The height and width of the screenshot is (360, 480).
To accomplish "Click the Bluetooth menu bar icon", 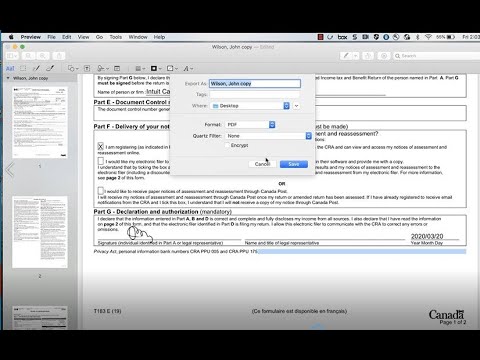I will point(417,37).
